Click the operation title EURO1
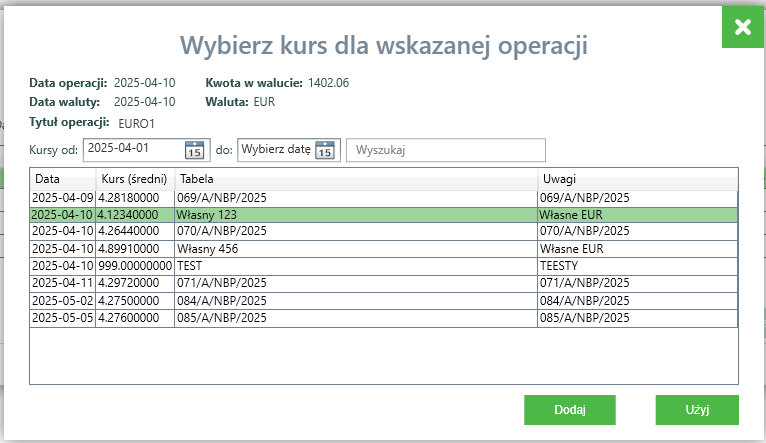The image size is (766, 443). coord(136,124)
